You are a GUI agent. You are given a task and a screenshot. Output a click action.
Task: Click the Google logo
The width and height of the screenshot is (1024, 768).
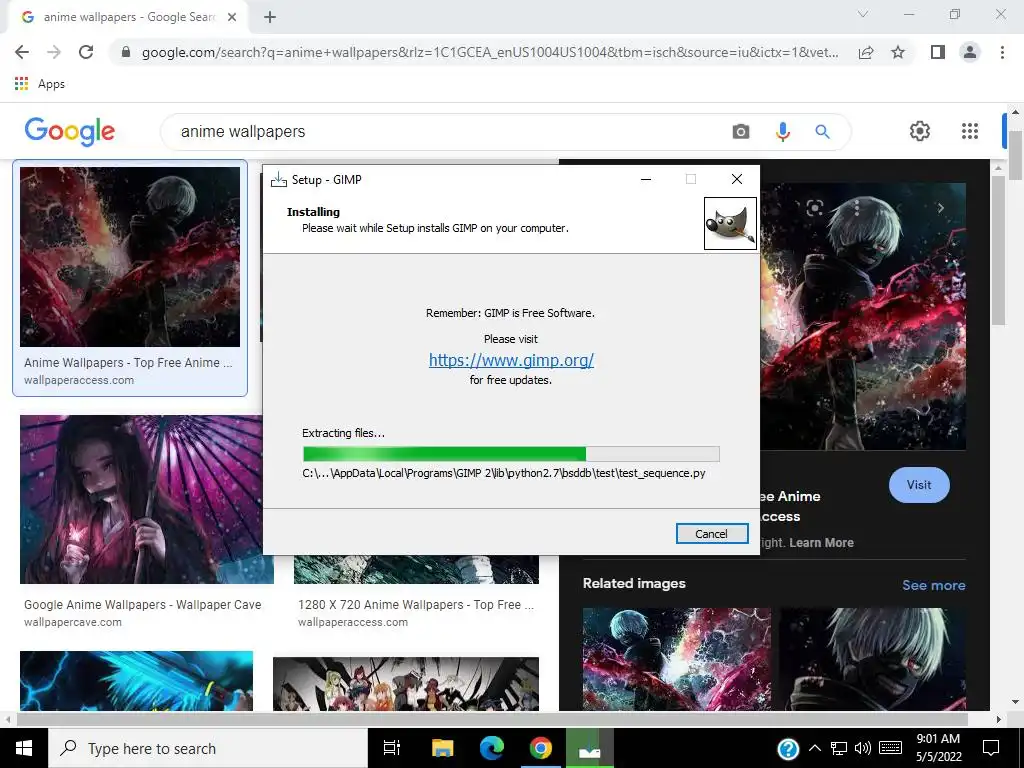click(x=69, y=131)
